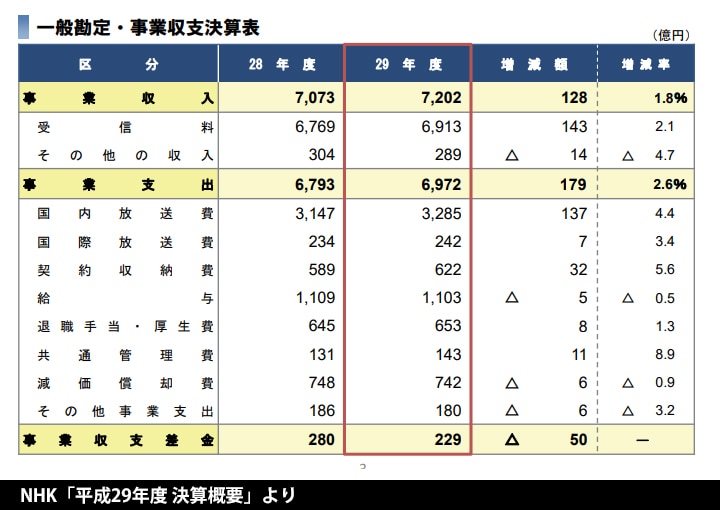Click the 29年度 balance value 229
This screenshot has height=510, width=720.
coord(448,440)
